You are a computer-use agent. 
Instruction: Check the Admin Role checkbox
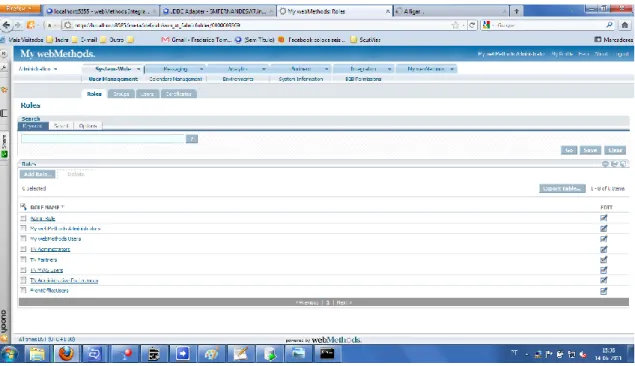tap(23, 218)
